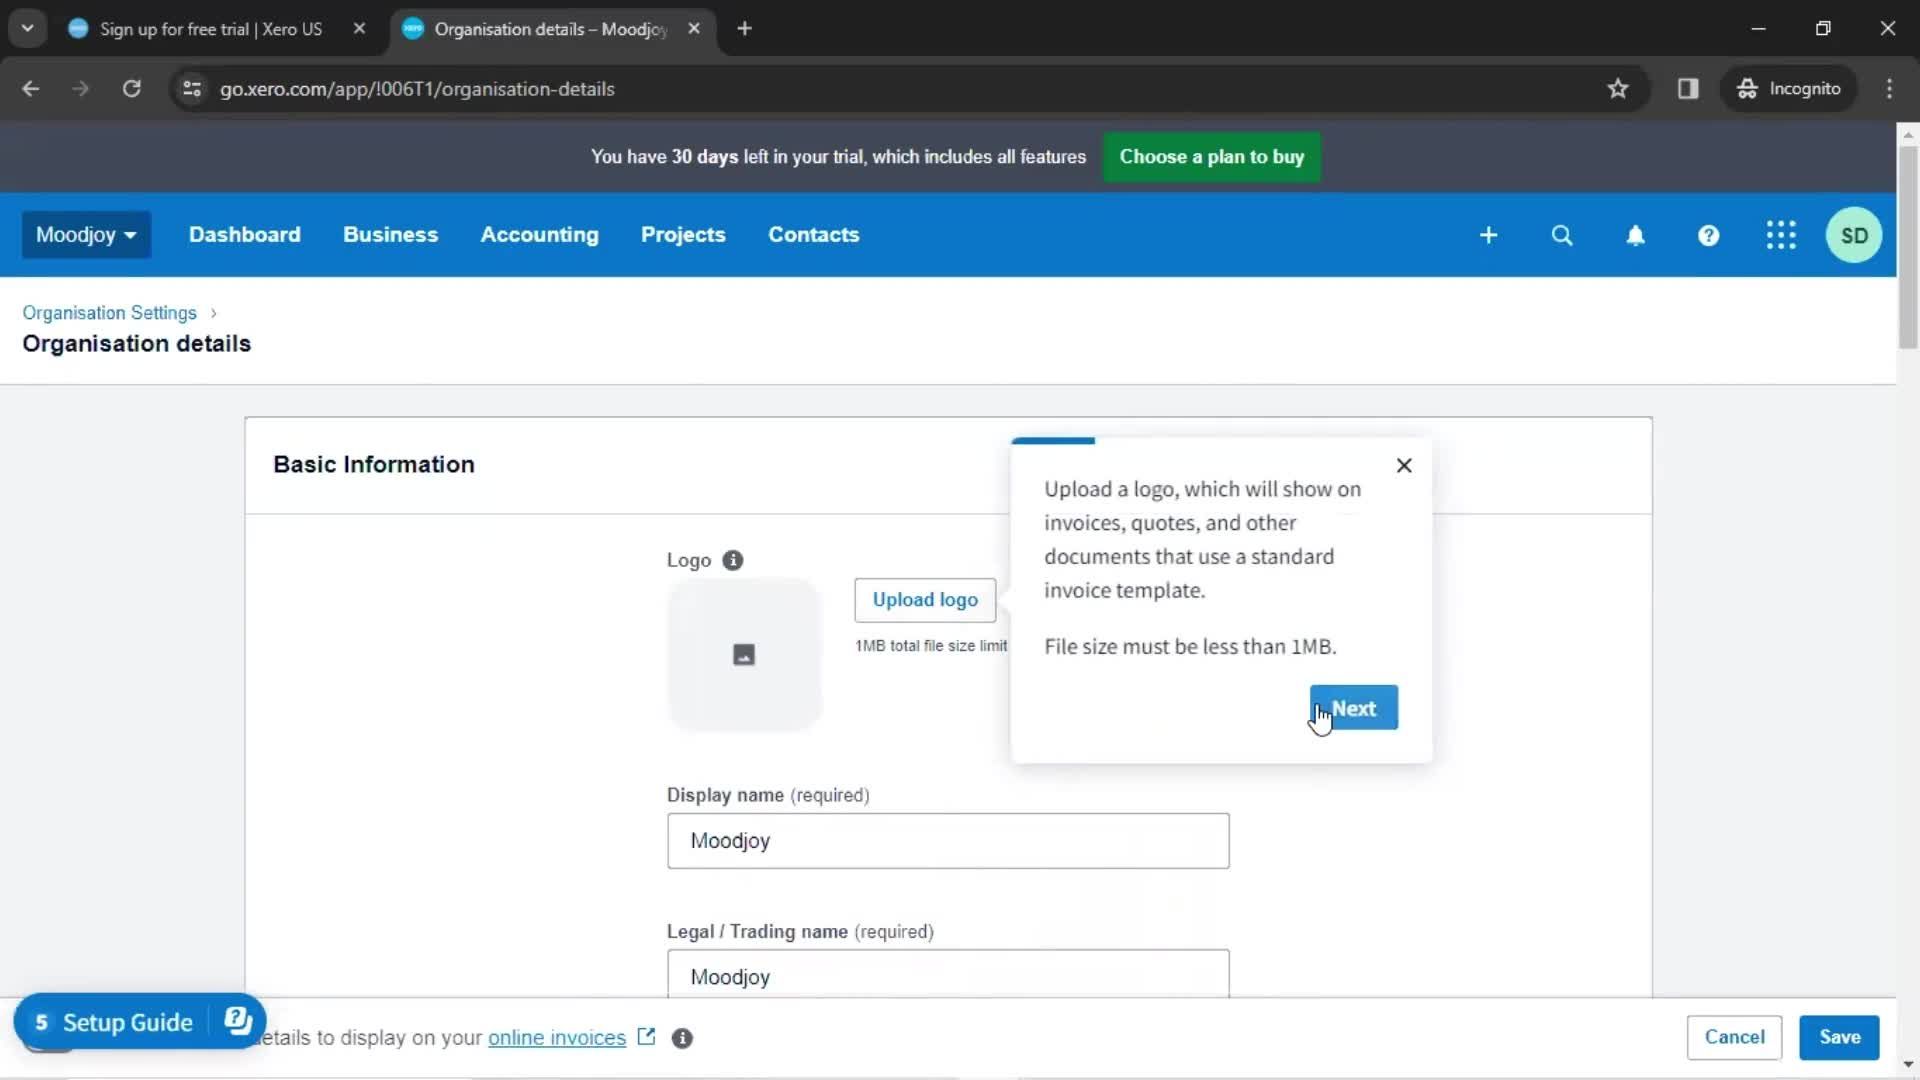Click the info icon beside online invoices
This screenshot has height=1080, width=1920.
682,1038
